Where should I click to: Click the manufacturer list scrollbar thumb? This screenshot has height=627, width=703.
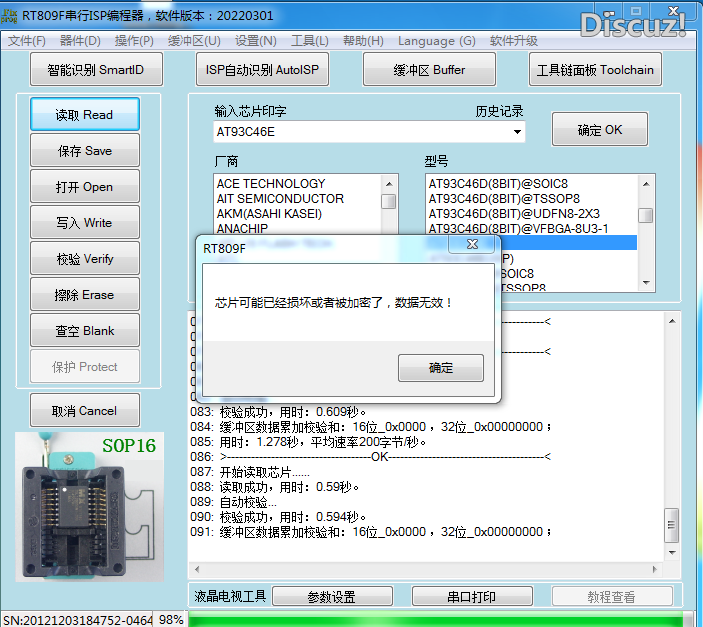pyautogui.click(x=389, y=201)
